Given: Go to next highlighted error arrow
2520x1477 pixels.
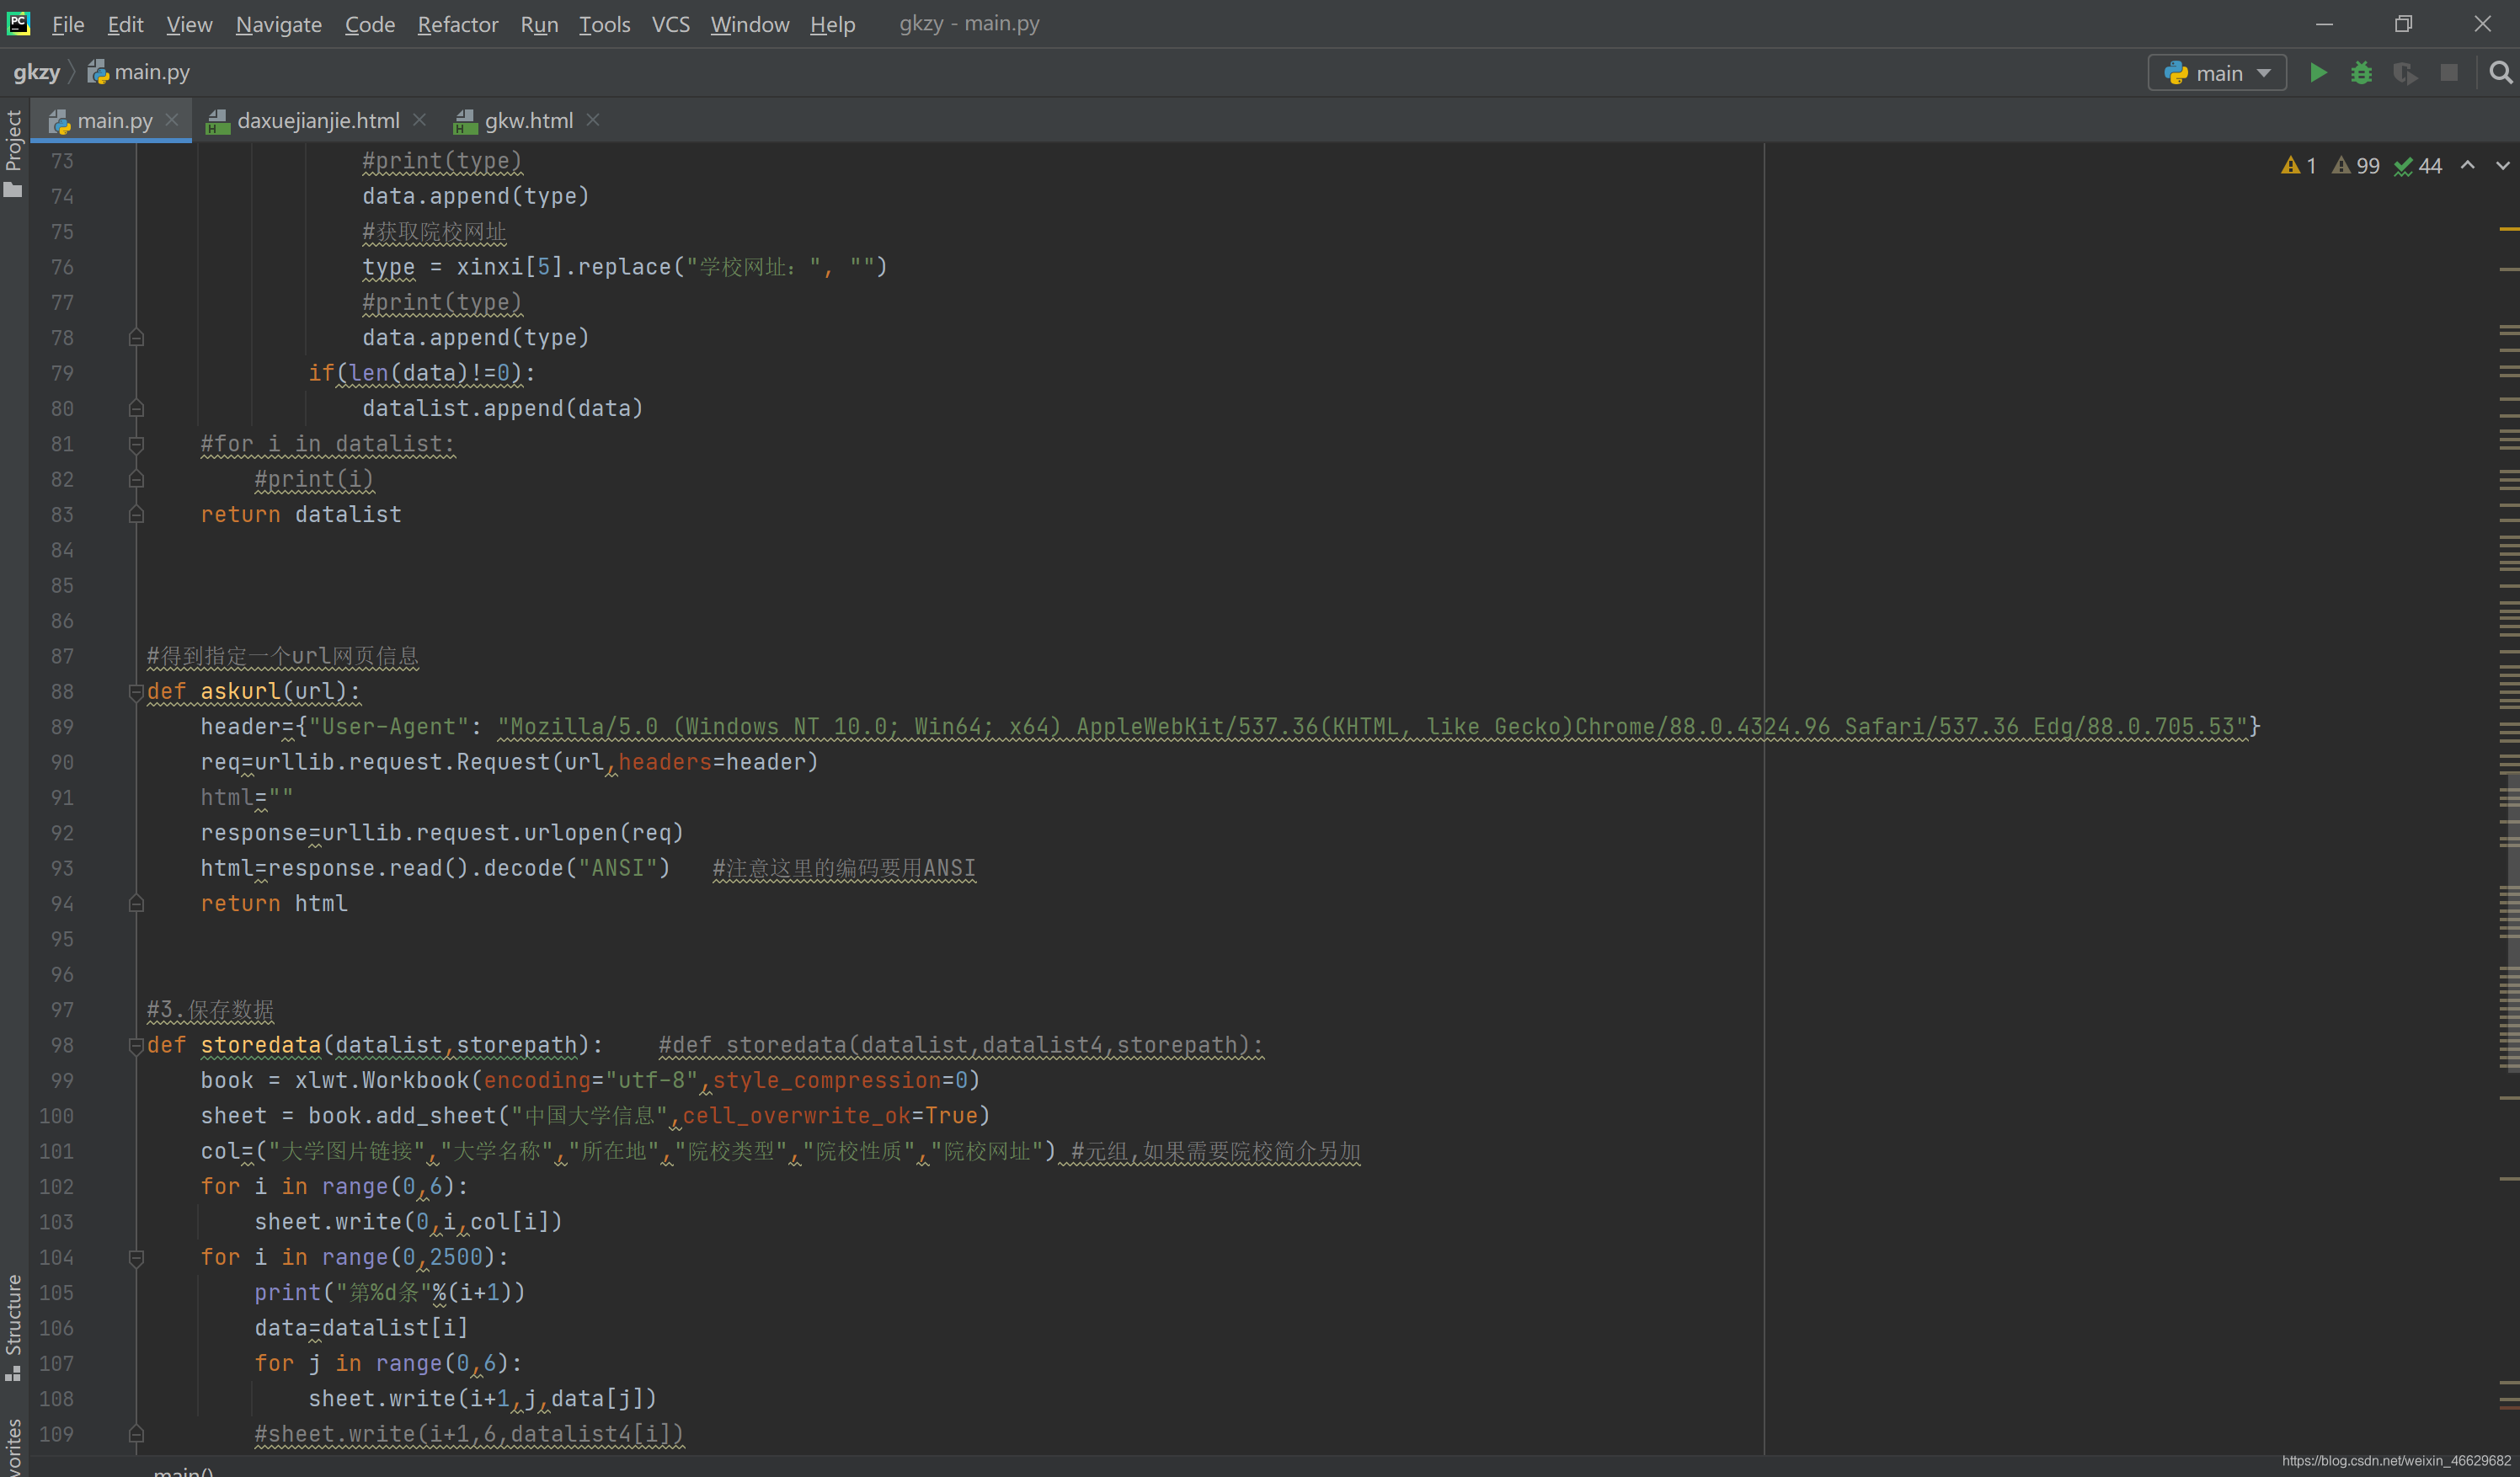Looking at the screenshot, I should [x=2502, y=166].
